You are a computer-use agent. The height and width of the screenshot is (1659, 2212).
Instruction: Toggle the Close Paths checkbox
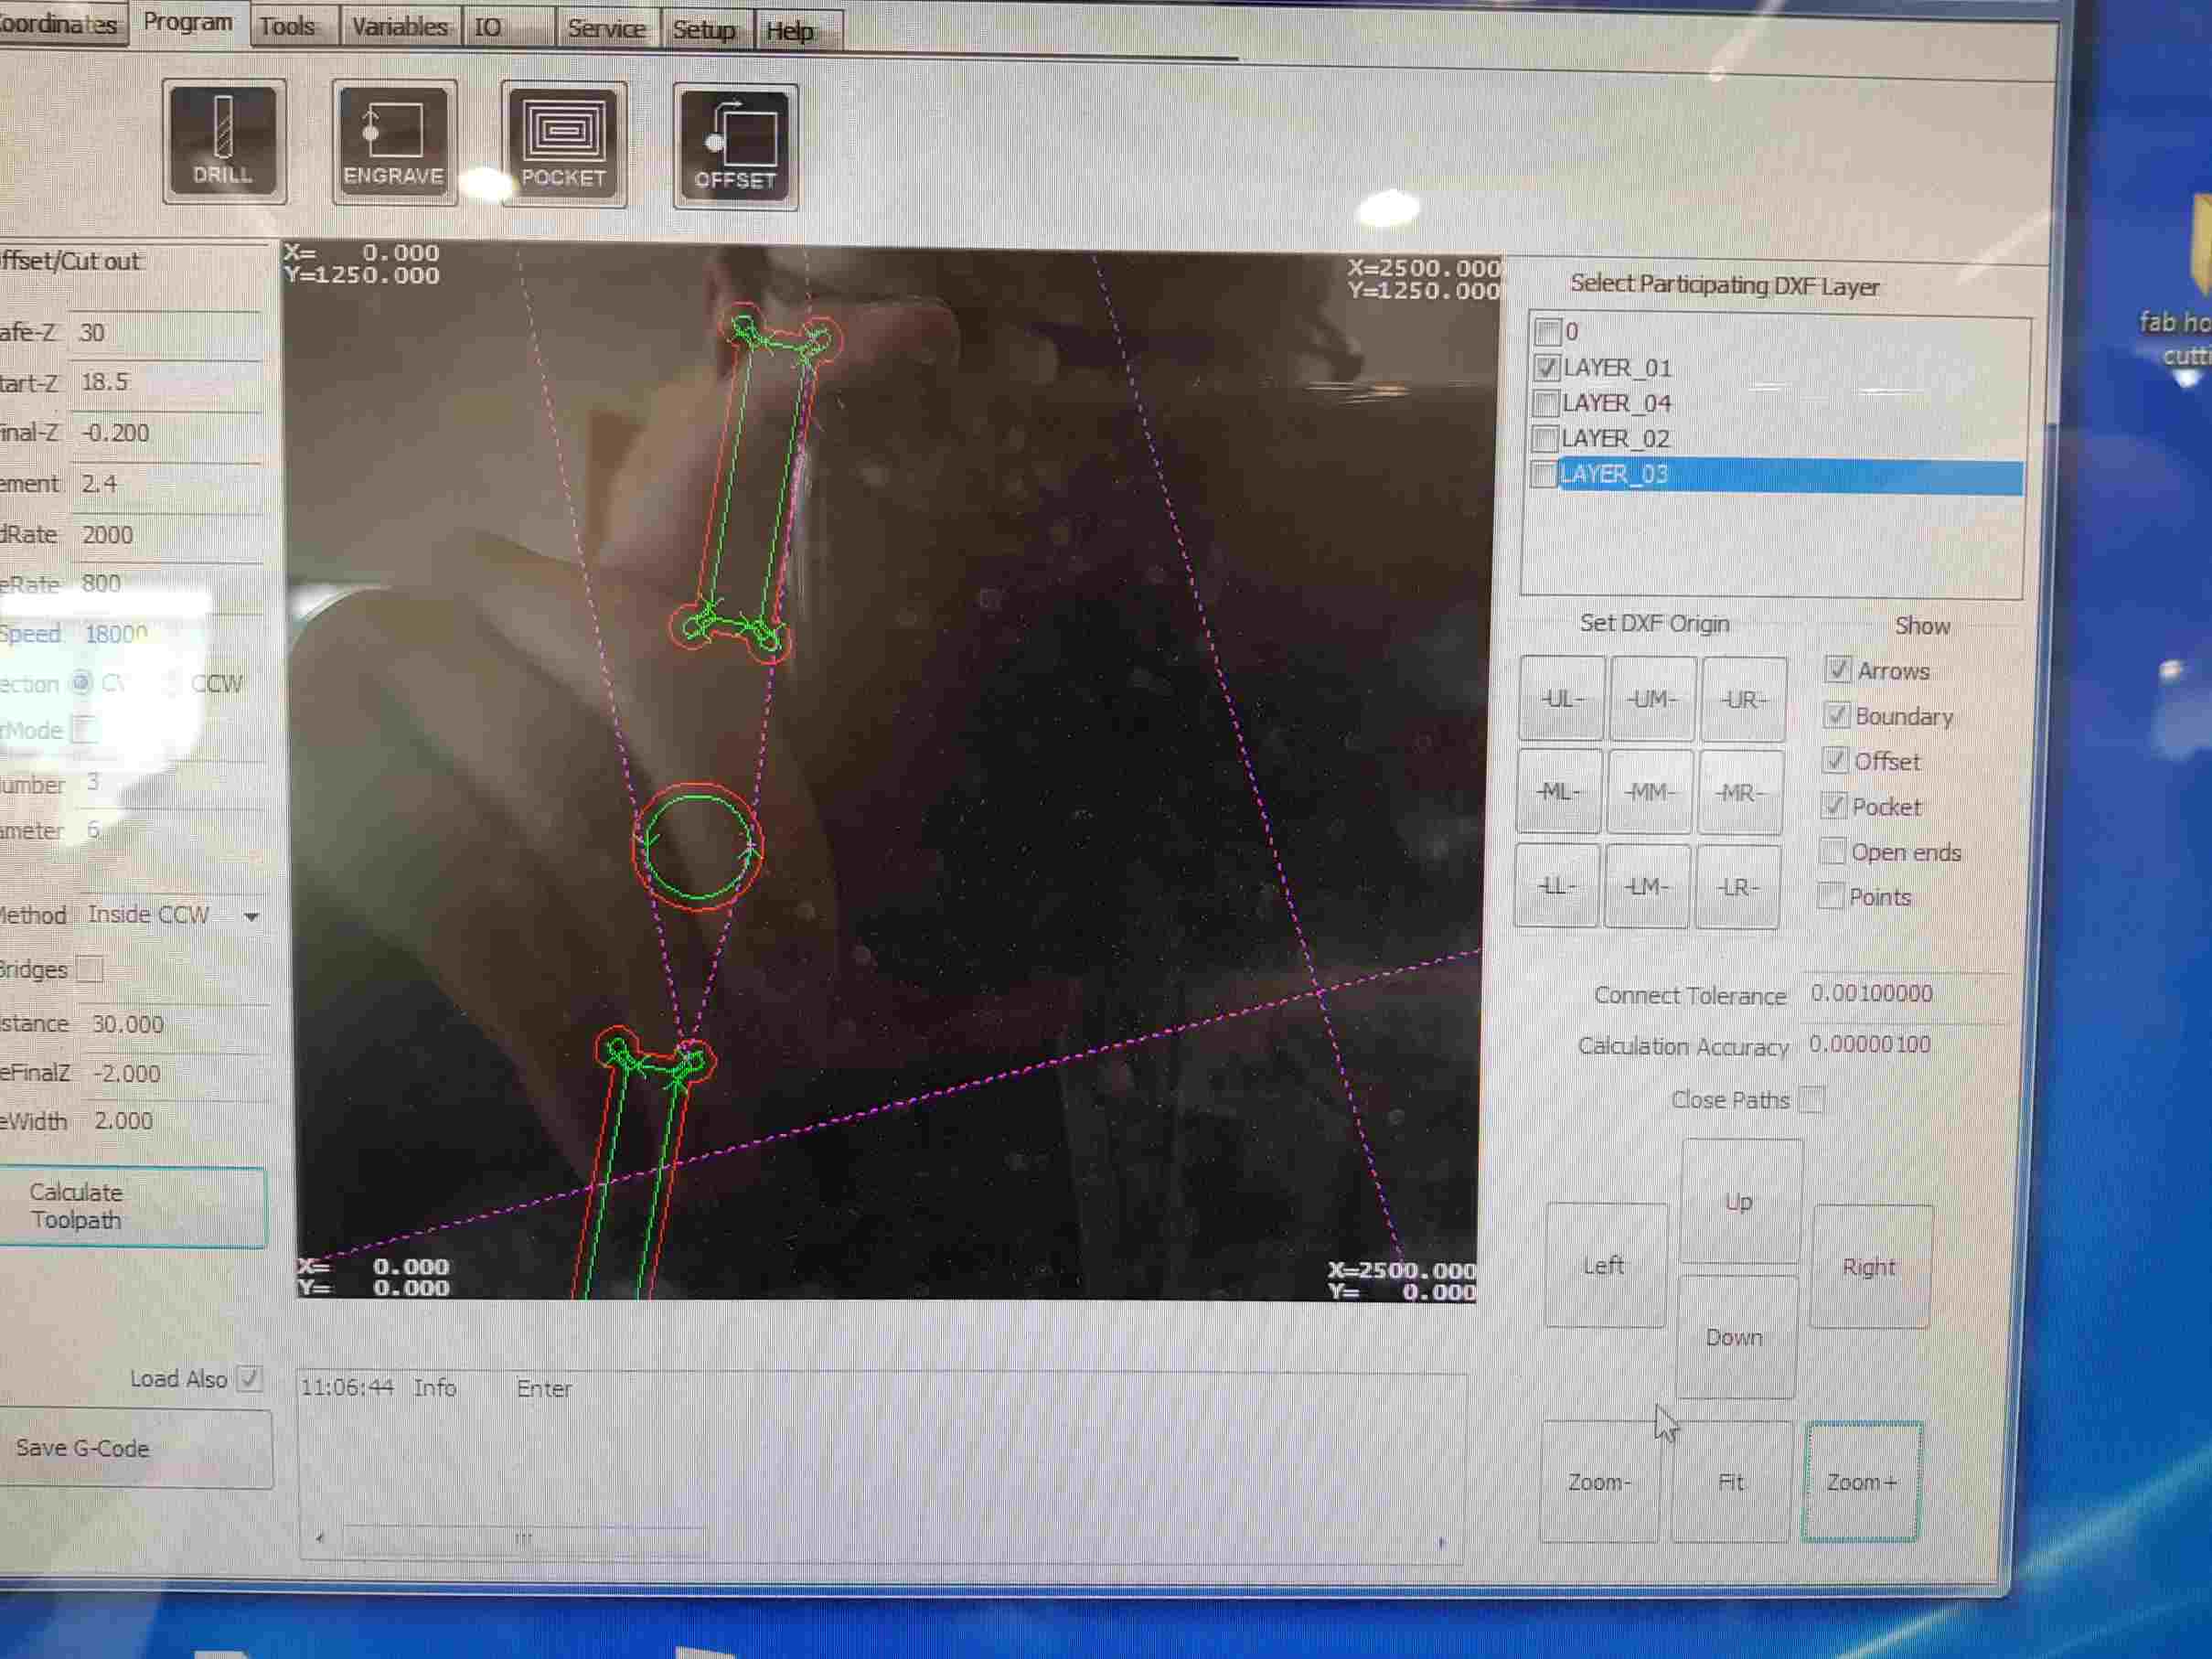[1811, 1100]
